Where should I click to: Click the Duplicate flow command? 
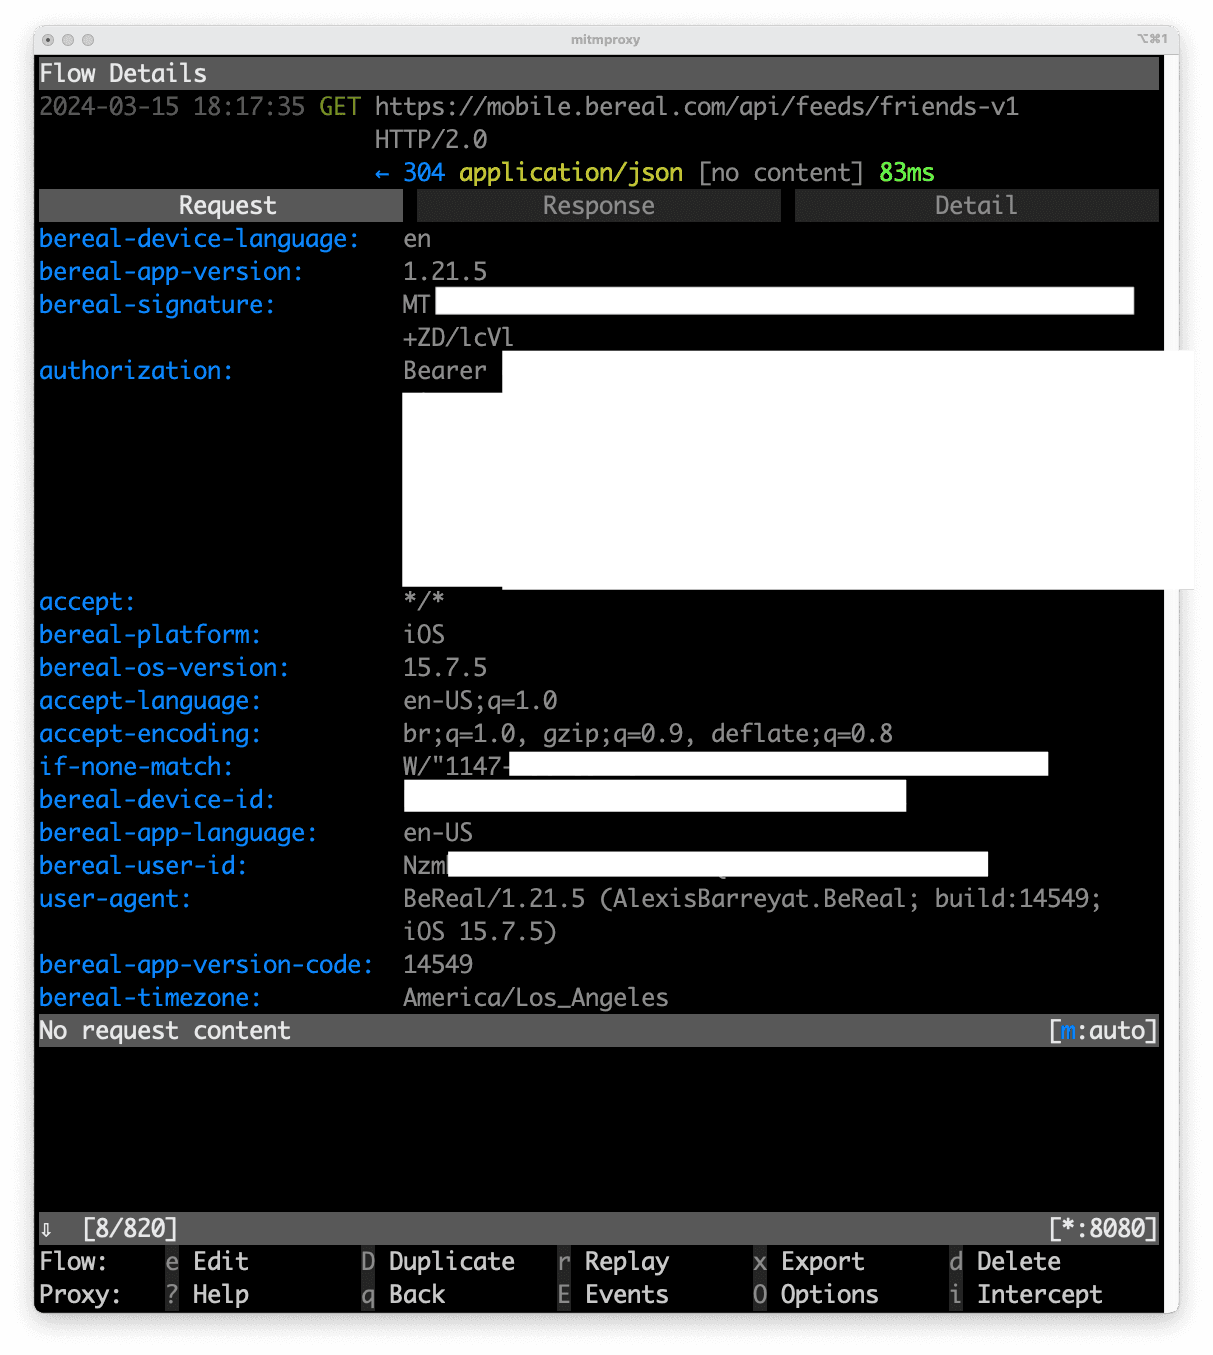coord(438,1261)
